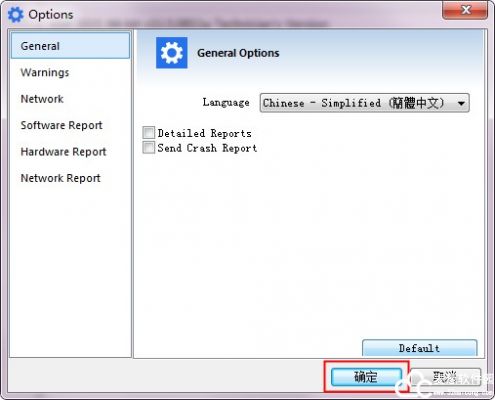Open the Software Report settings
Image resolution: width=495 pixels, height=400 pixels.
coord(61,125)
